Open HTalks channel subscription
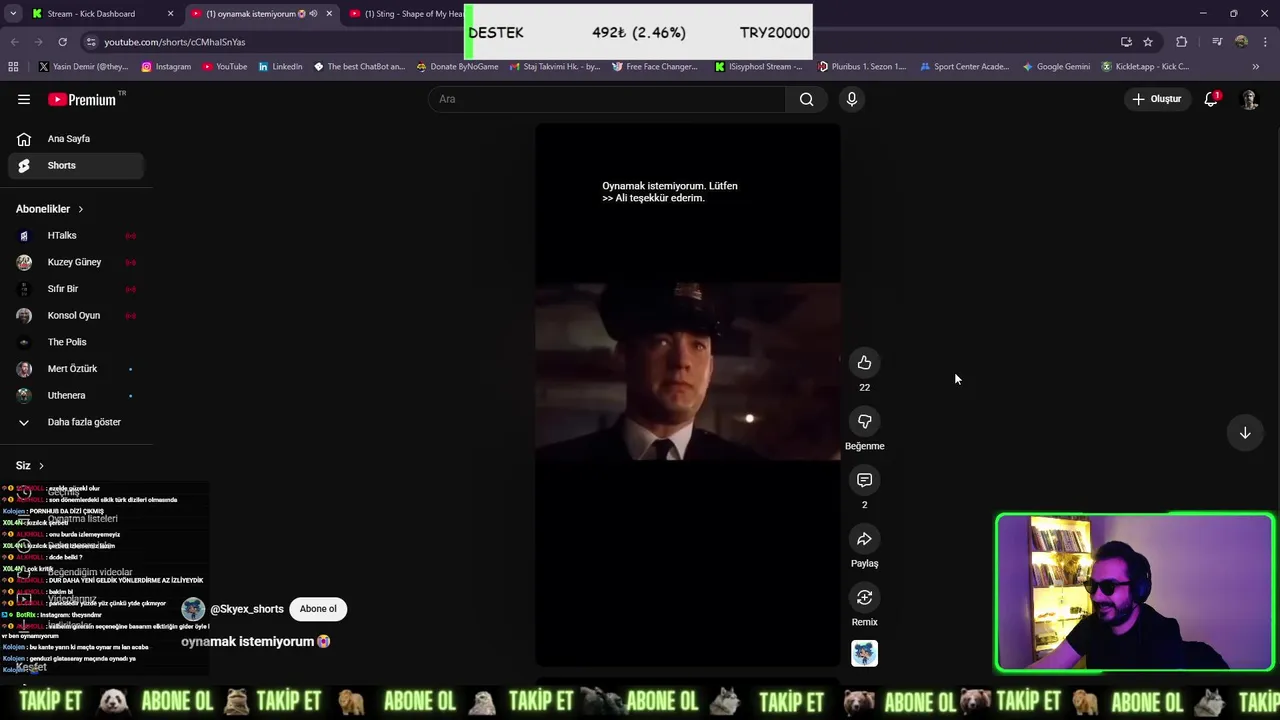This screenshot has height=720, width=1280. [x=76, y=236]
